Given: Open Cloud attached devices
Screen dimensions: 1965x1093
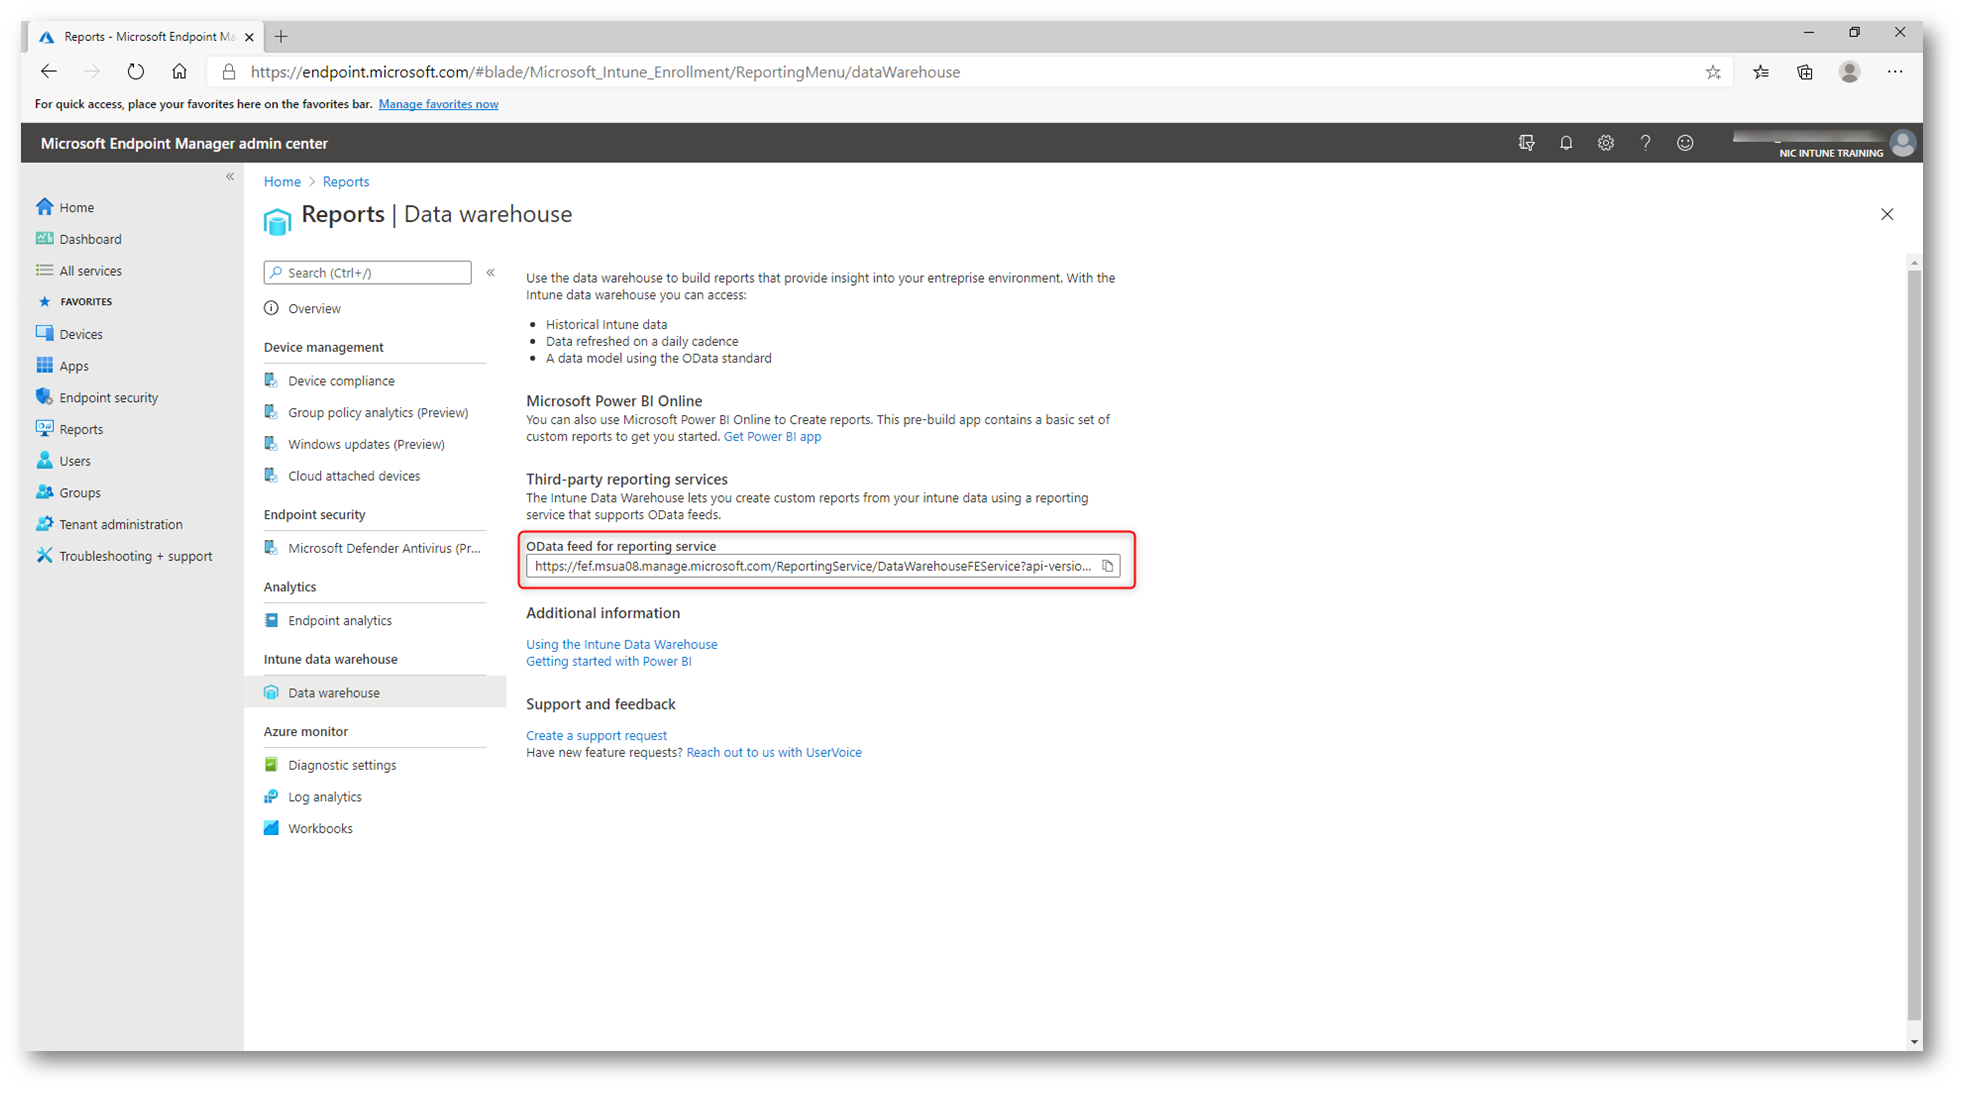Looking at the screenshot, I should [x=354, y=477].
